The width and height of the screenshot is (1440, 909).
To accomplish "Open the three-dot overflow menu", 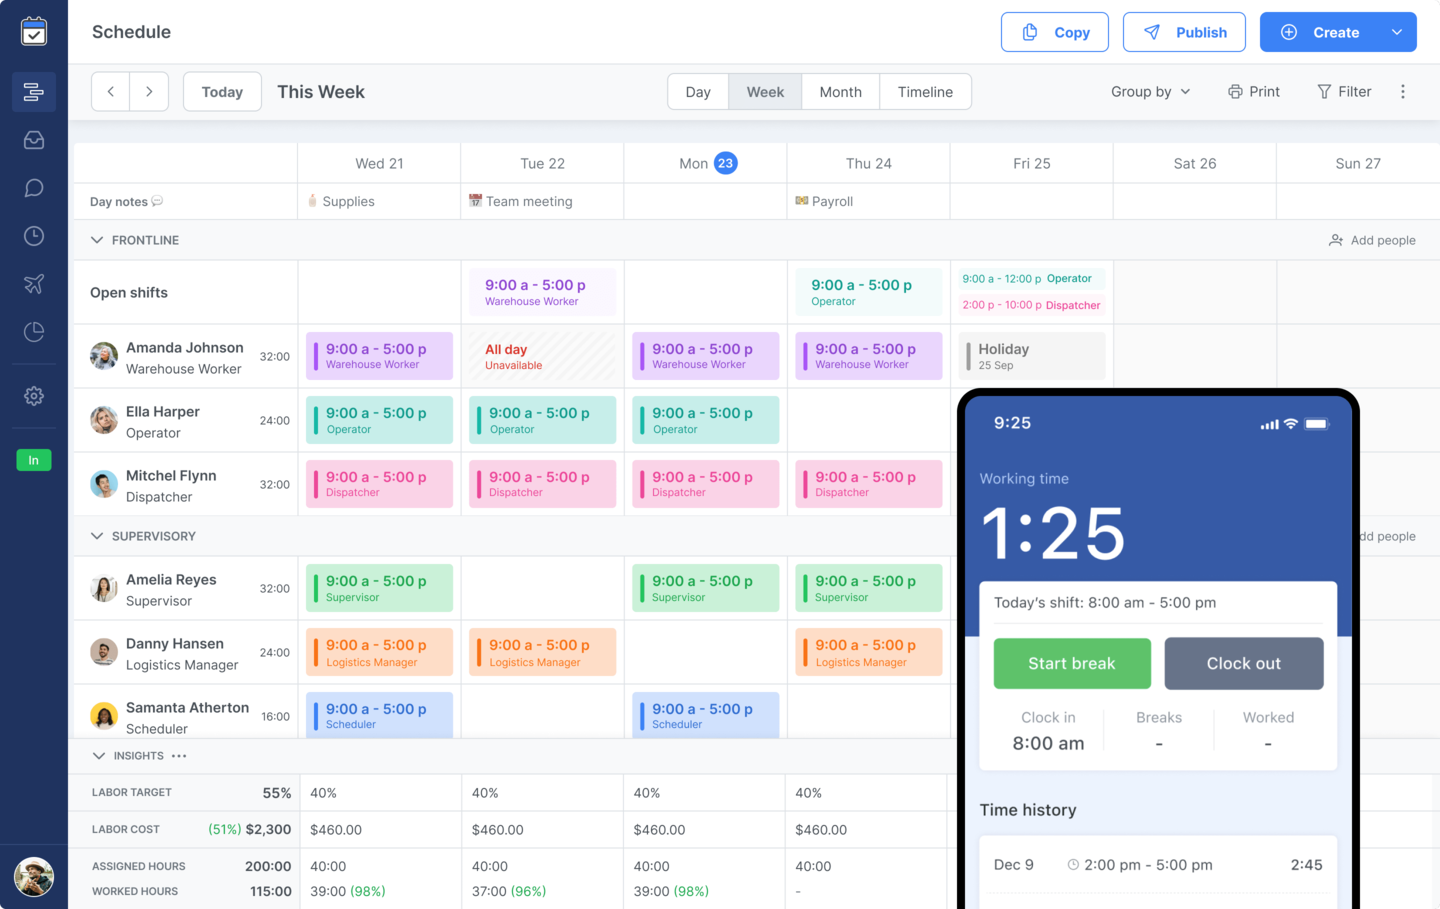I will pyautogui.click(x=1403, y=91).
